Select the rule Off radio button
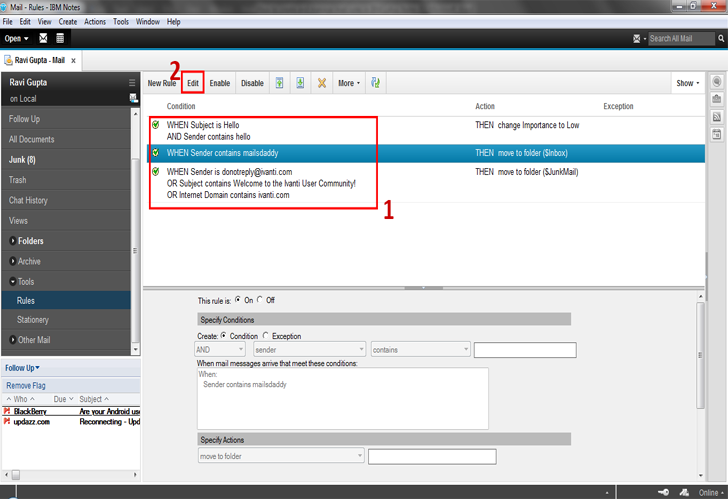This screenshot has height=499, width=728. point(260,300)
